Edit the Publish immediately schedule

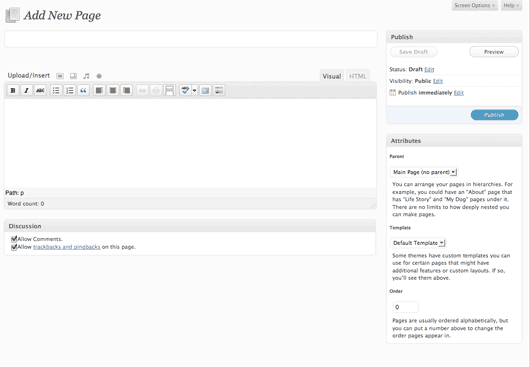[x=459, y=93]
